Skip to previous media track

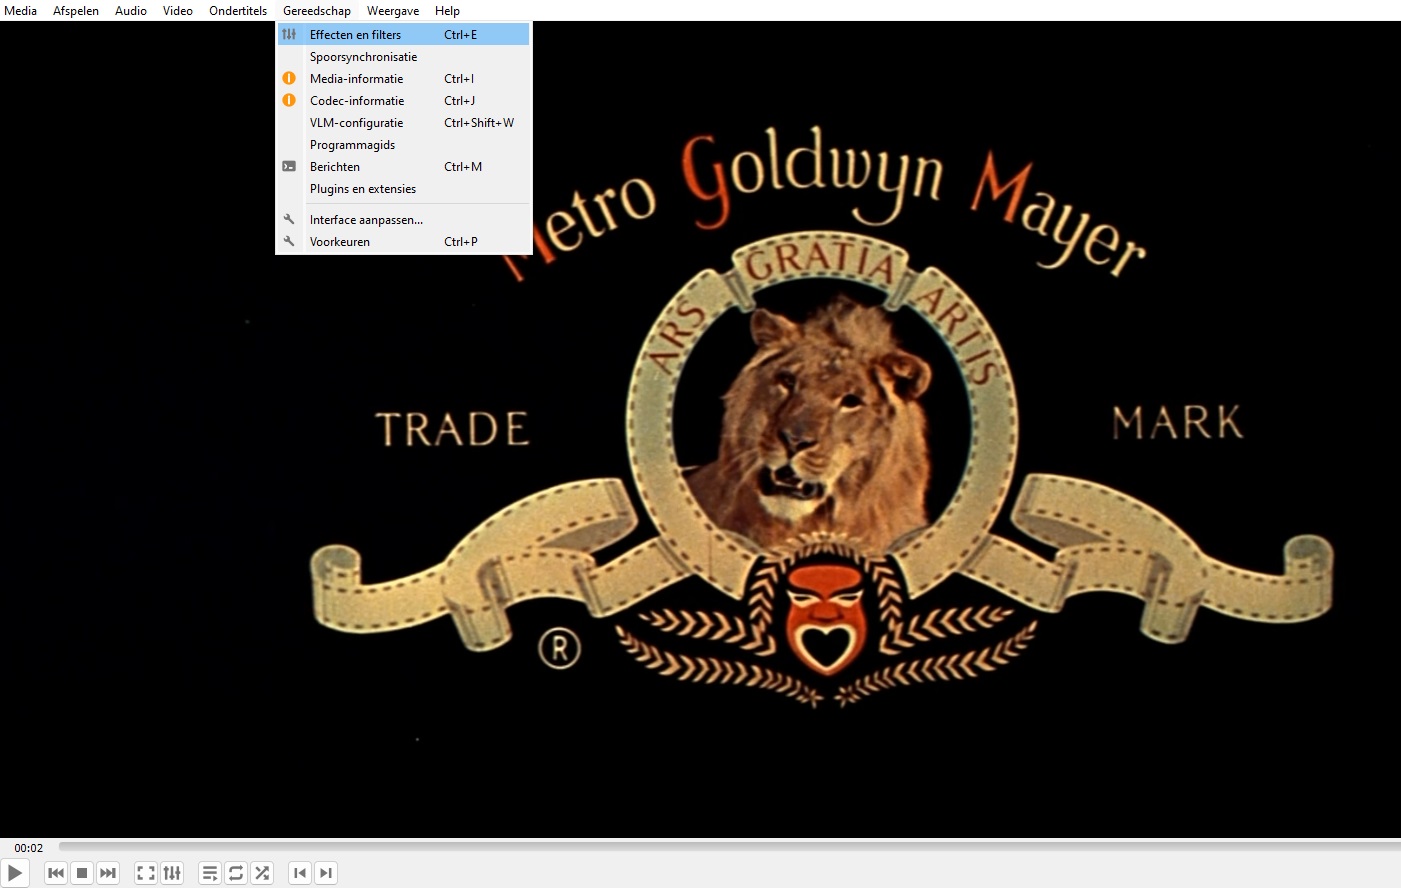click(56, 873)
